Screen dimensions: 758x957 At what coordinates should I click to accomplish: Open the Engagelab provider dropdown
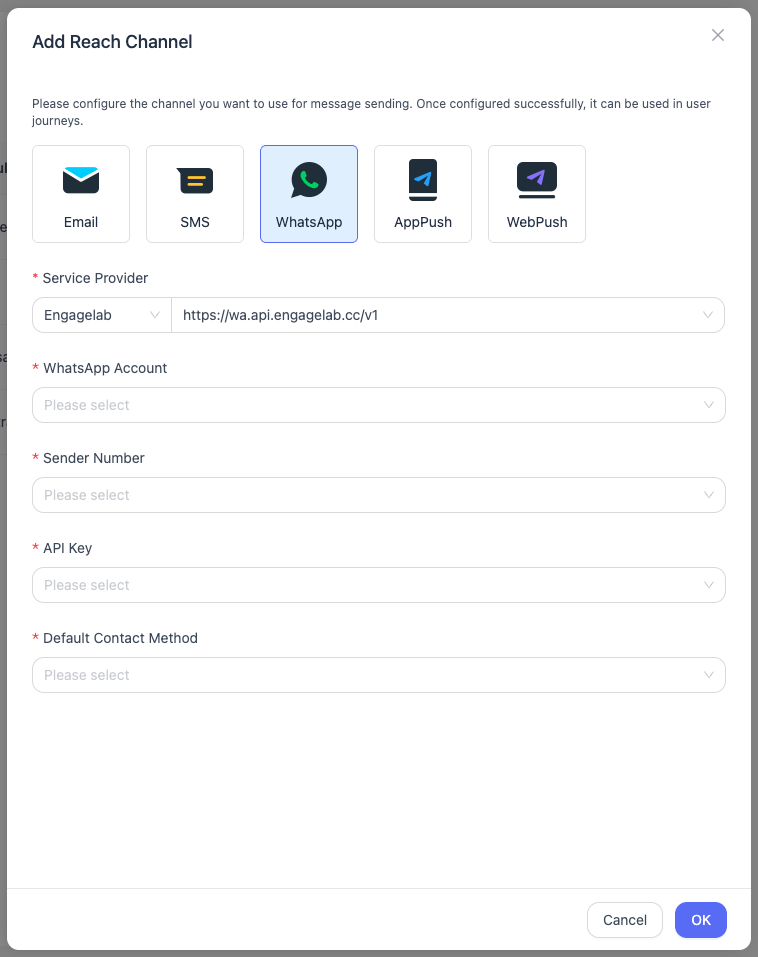(x=102, y=315)
